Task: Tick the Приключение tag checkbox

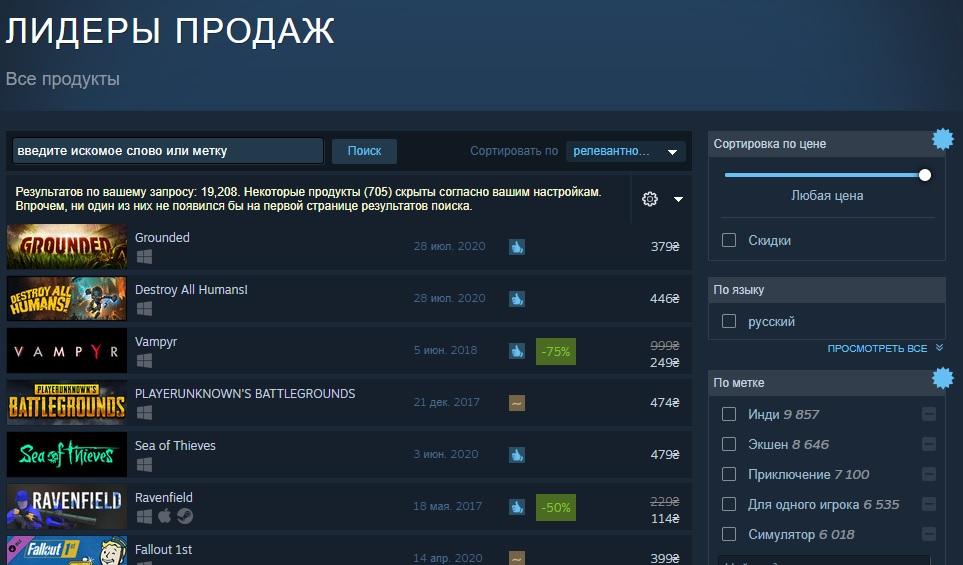Action: 729,475
